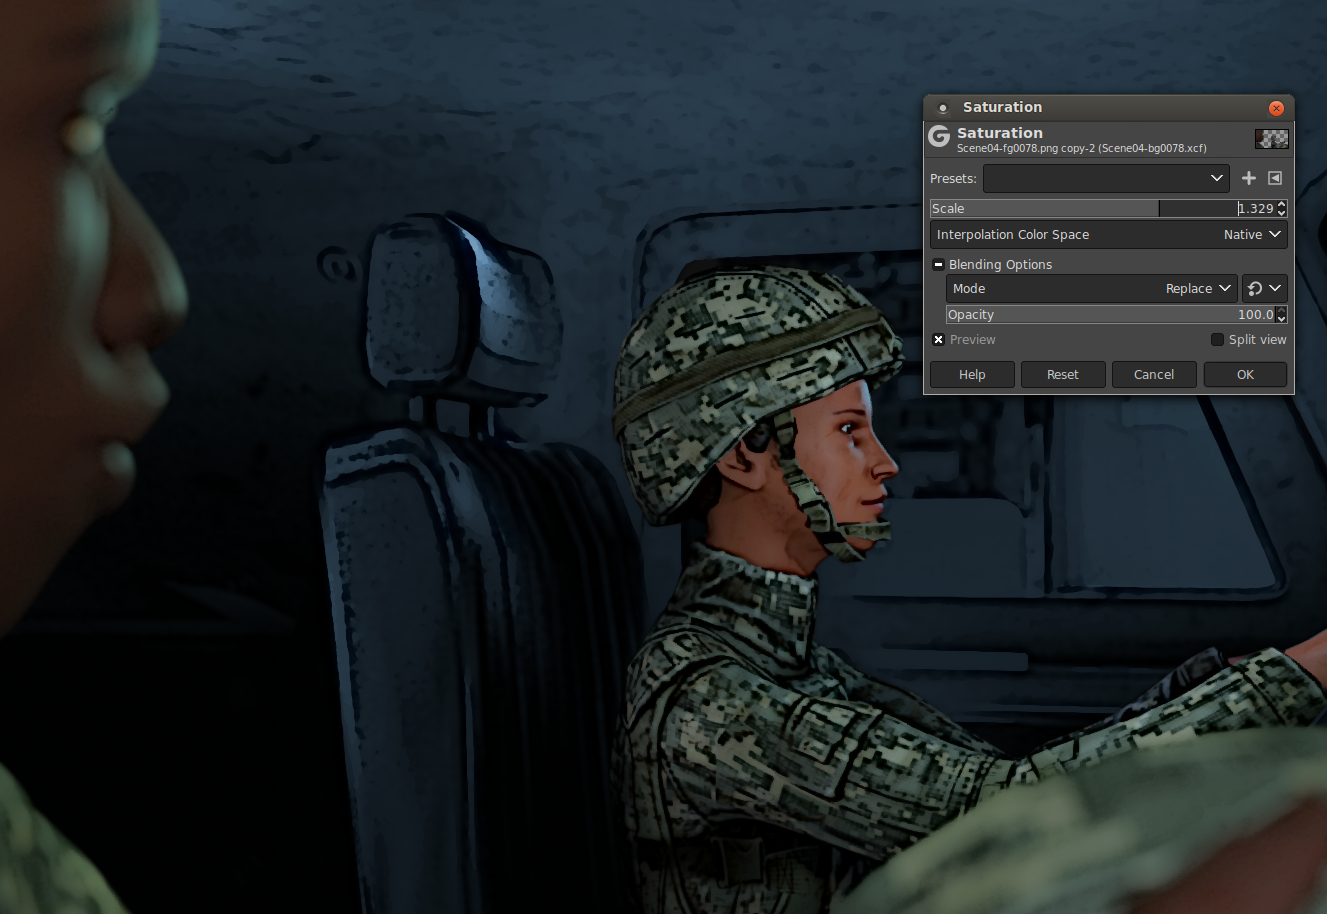Open the window menu icon in title bar
Viewport: 1327px width, 914px height.
coord(942,108)
